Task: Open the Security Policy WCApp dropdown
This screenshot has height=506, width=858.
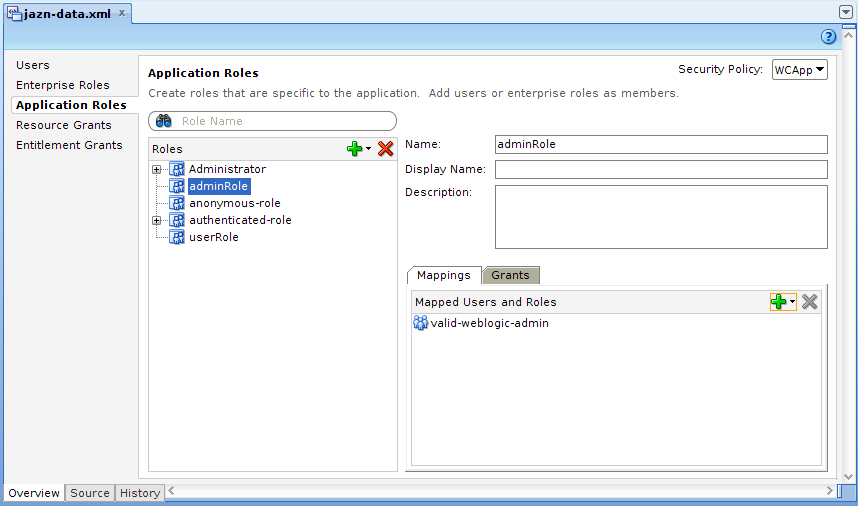Action: click(799, 70)
